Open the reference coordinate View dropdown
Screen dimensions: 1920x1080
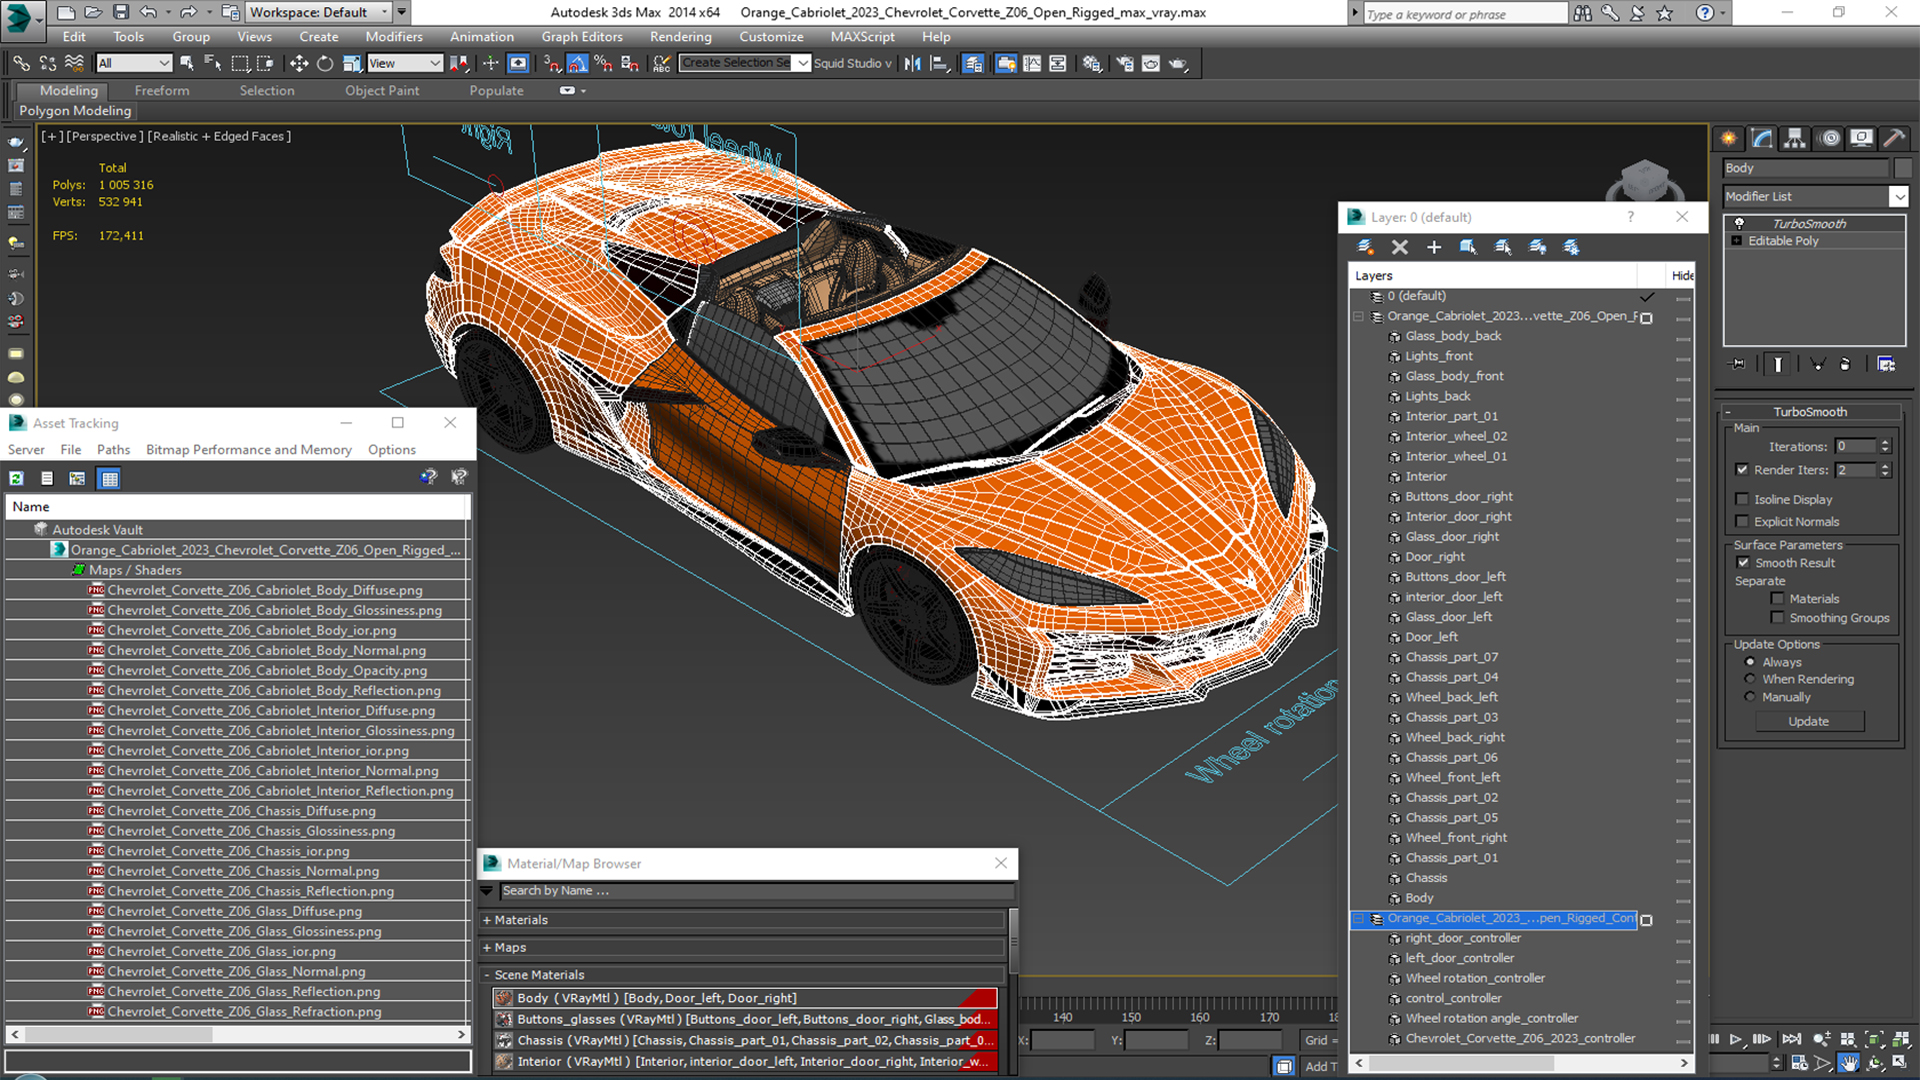pyautogui.click(x=405, y=63)
